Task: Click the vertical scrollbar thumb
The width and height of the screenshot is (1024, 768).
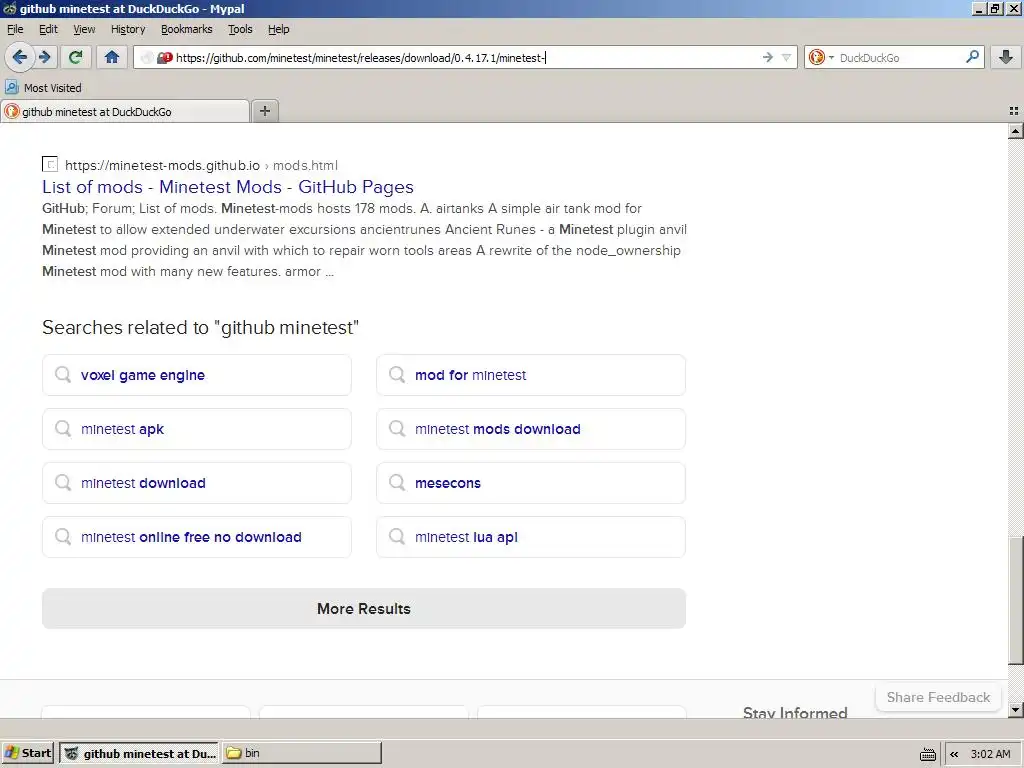Action: 1015,600
